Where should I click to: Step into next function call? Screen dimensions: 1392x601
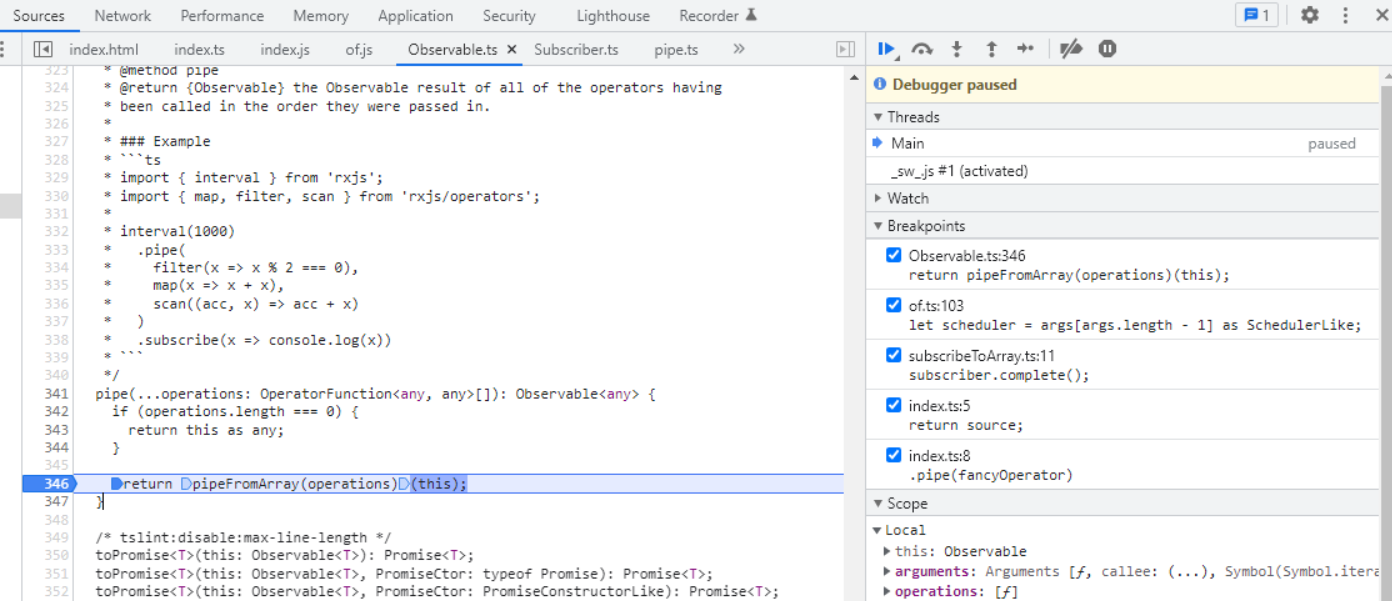[x=957, y=49]
